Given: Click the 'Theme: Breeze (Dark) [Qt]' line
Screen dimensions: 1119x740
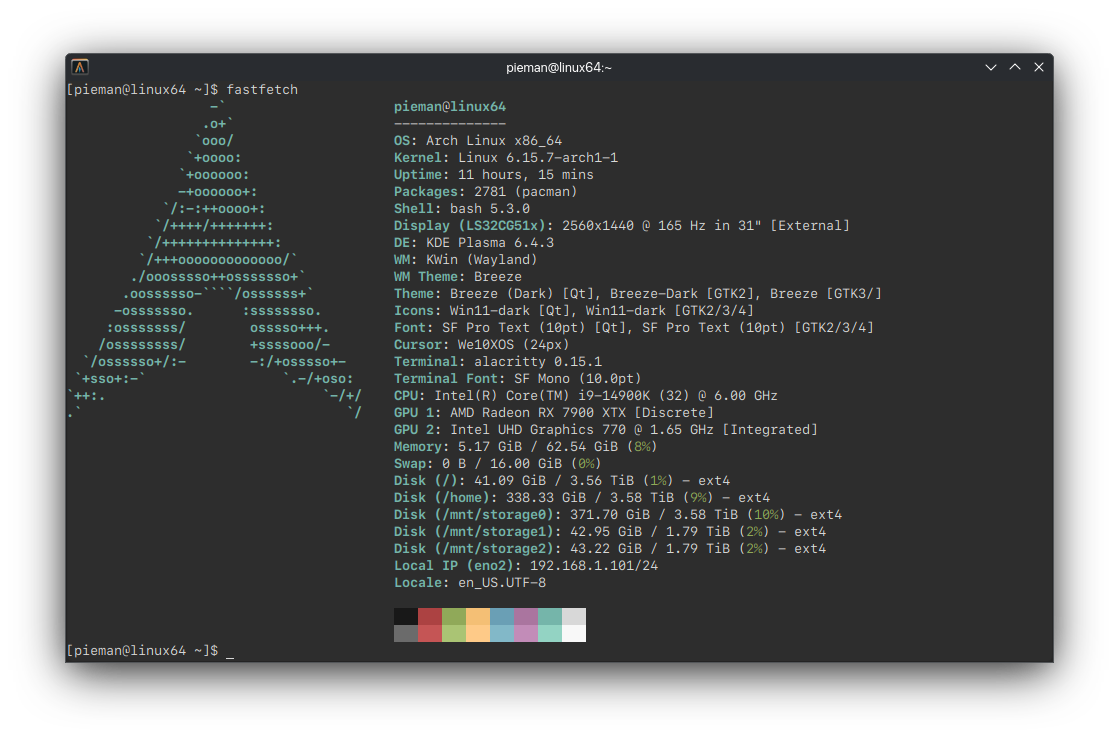Looking at the screenshot, I should click(638, 294).
